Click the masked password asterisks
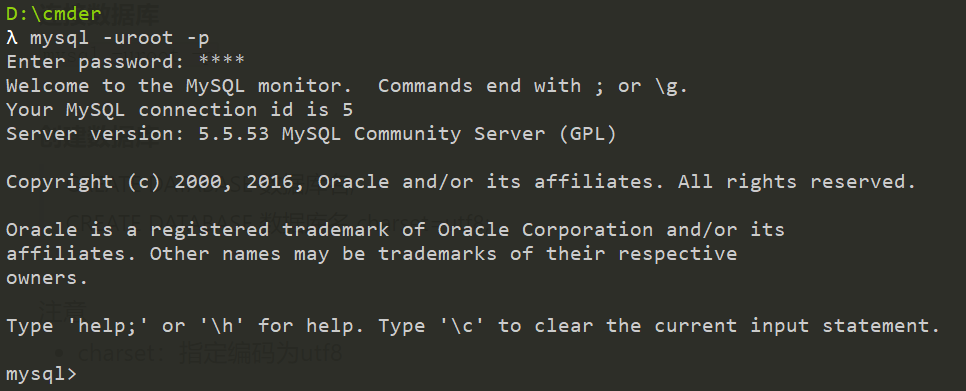Image resolution: width=966 pixels, height=391 pixels. pos(222,61)
